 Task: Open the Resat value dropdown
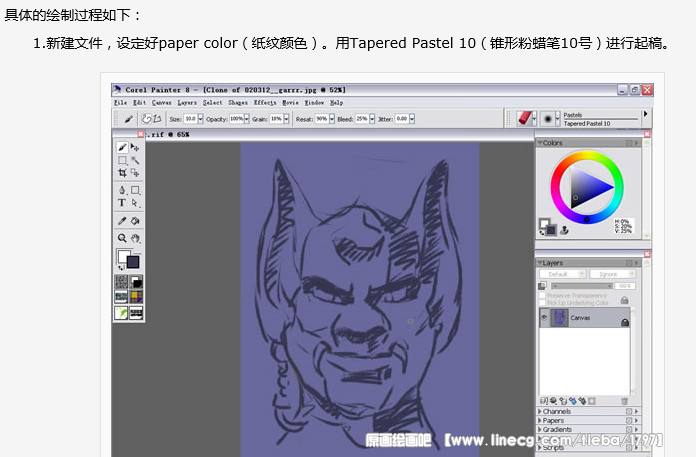pos(332,119)
